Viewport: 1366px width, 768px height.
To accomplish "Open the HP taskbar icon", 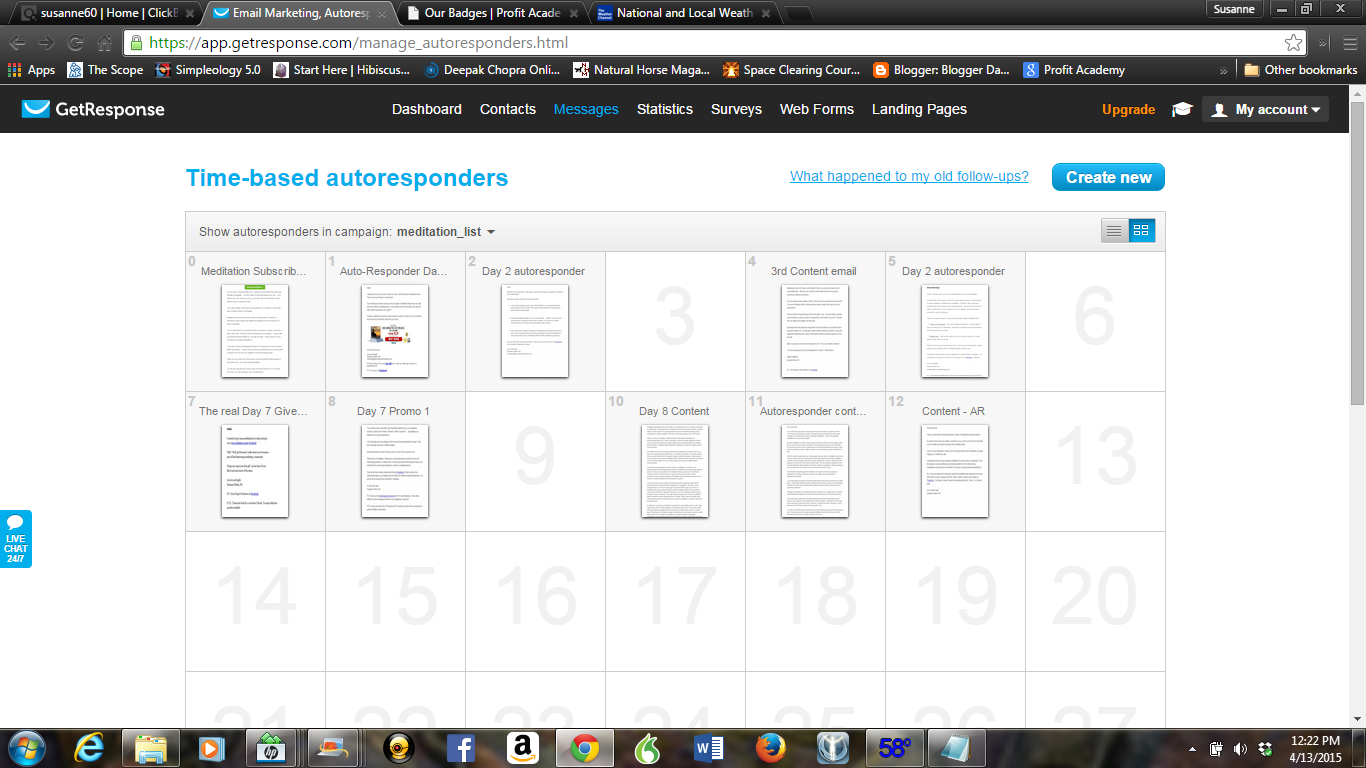I will click(x=271, y=747).
